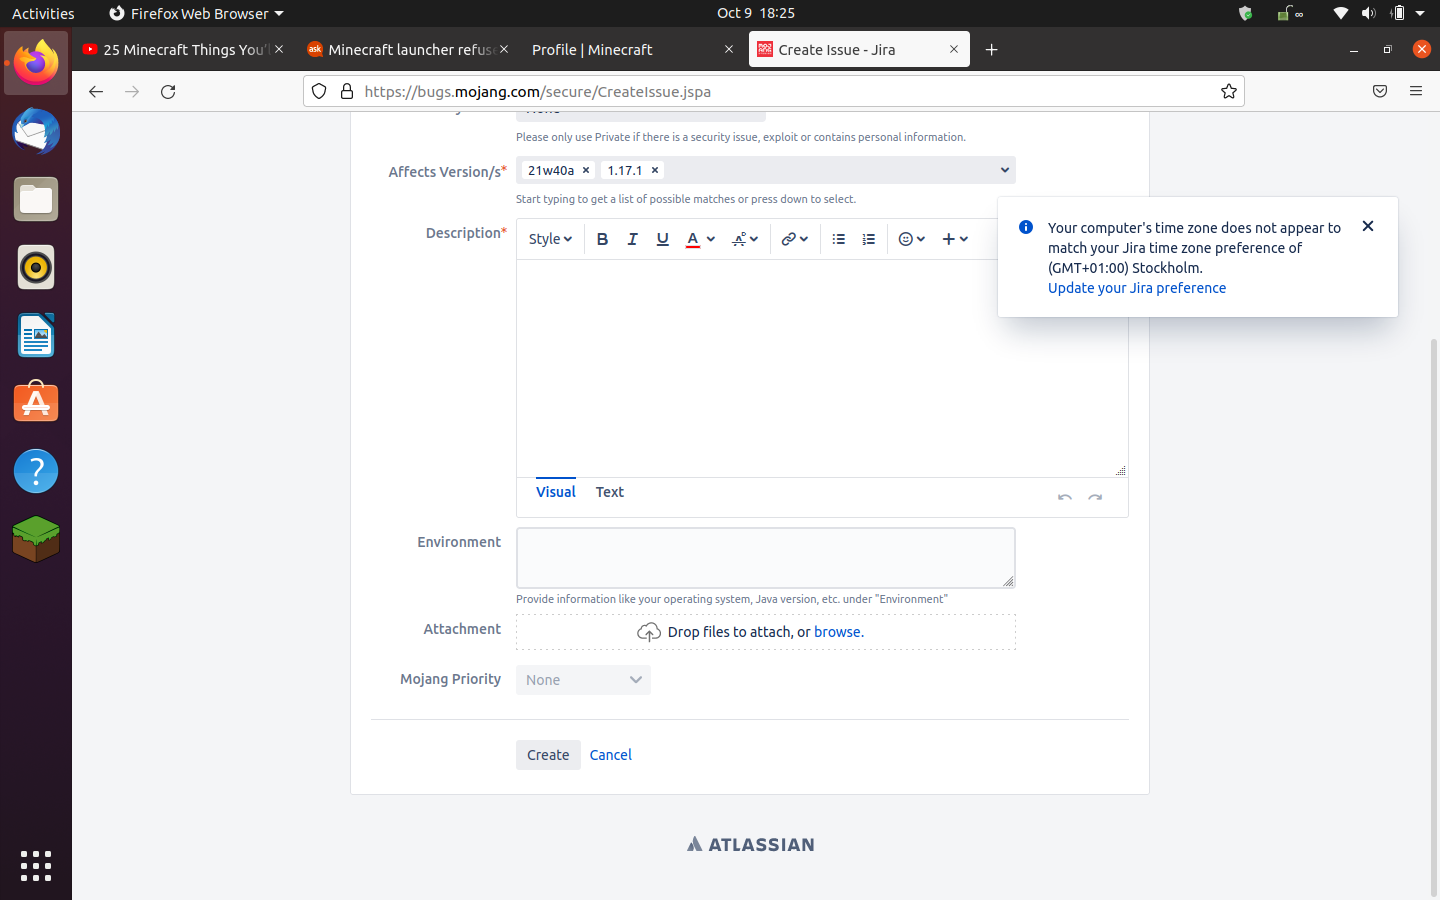Viewport: 1440px width, 900px height.
Task: Open the clock and calendar panel
Action: pos(756,13)
